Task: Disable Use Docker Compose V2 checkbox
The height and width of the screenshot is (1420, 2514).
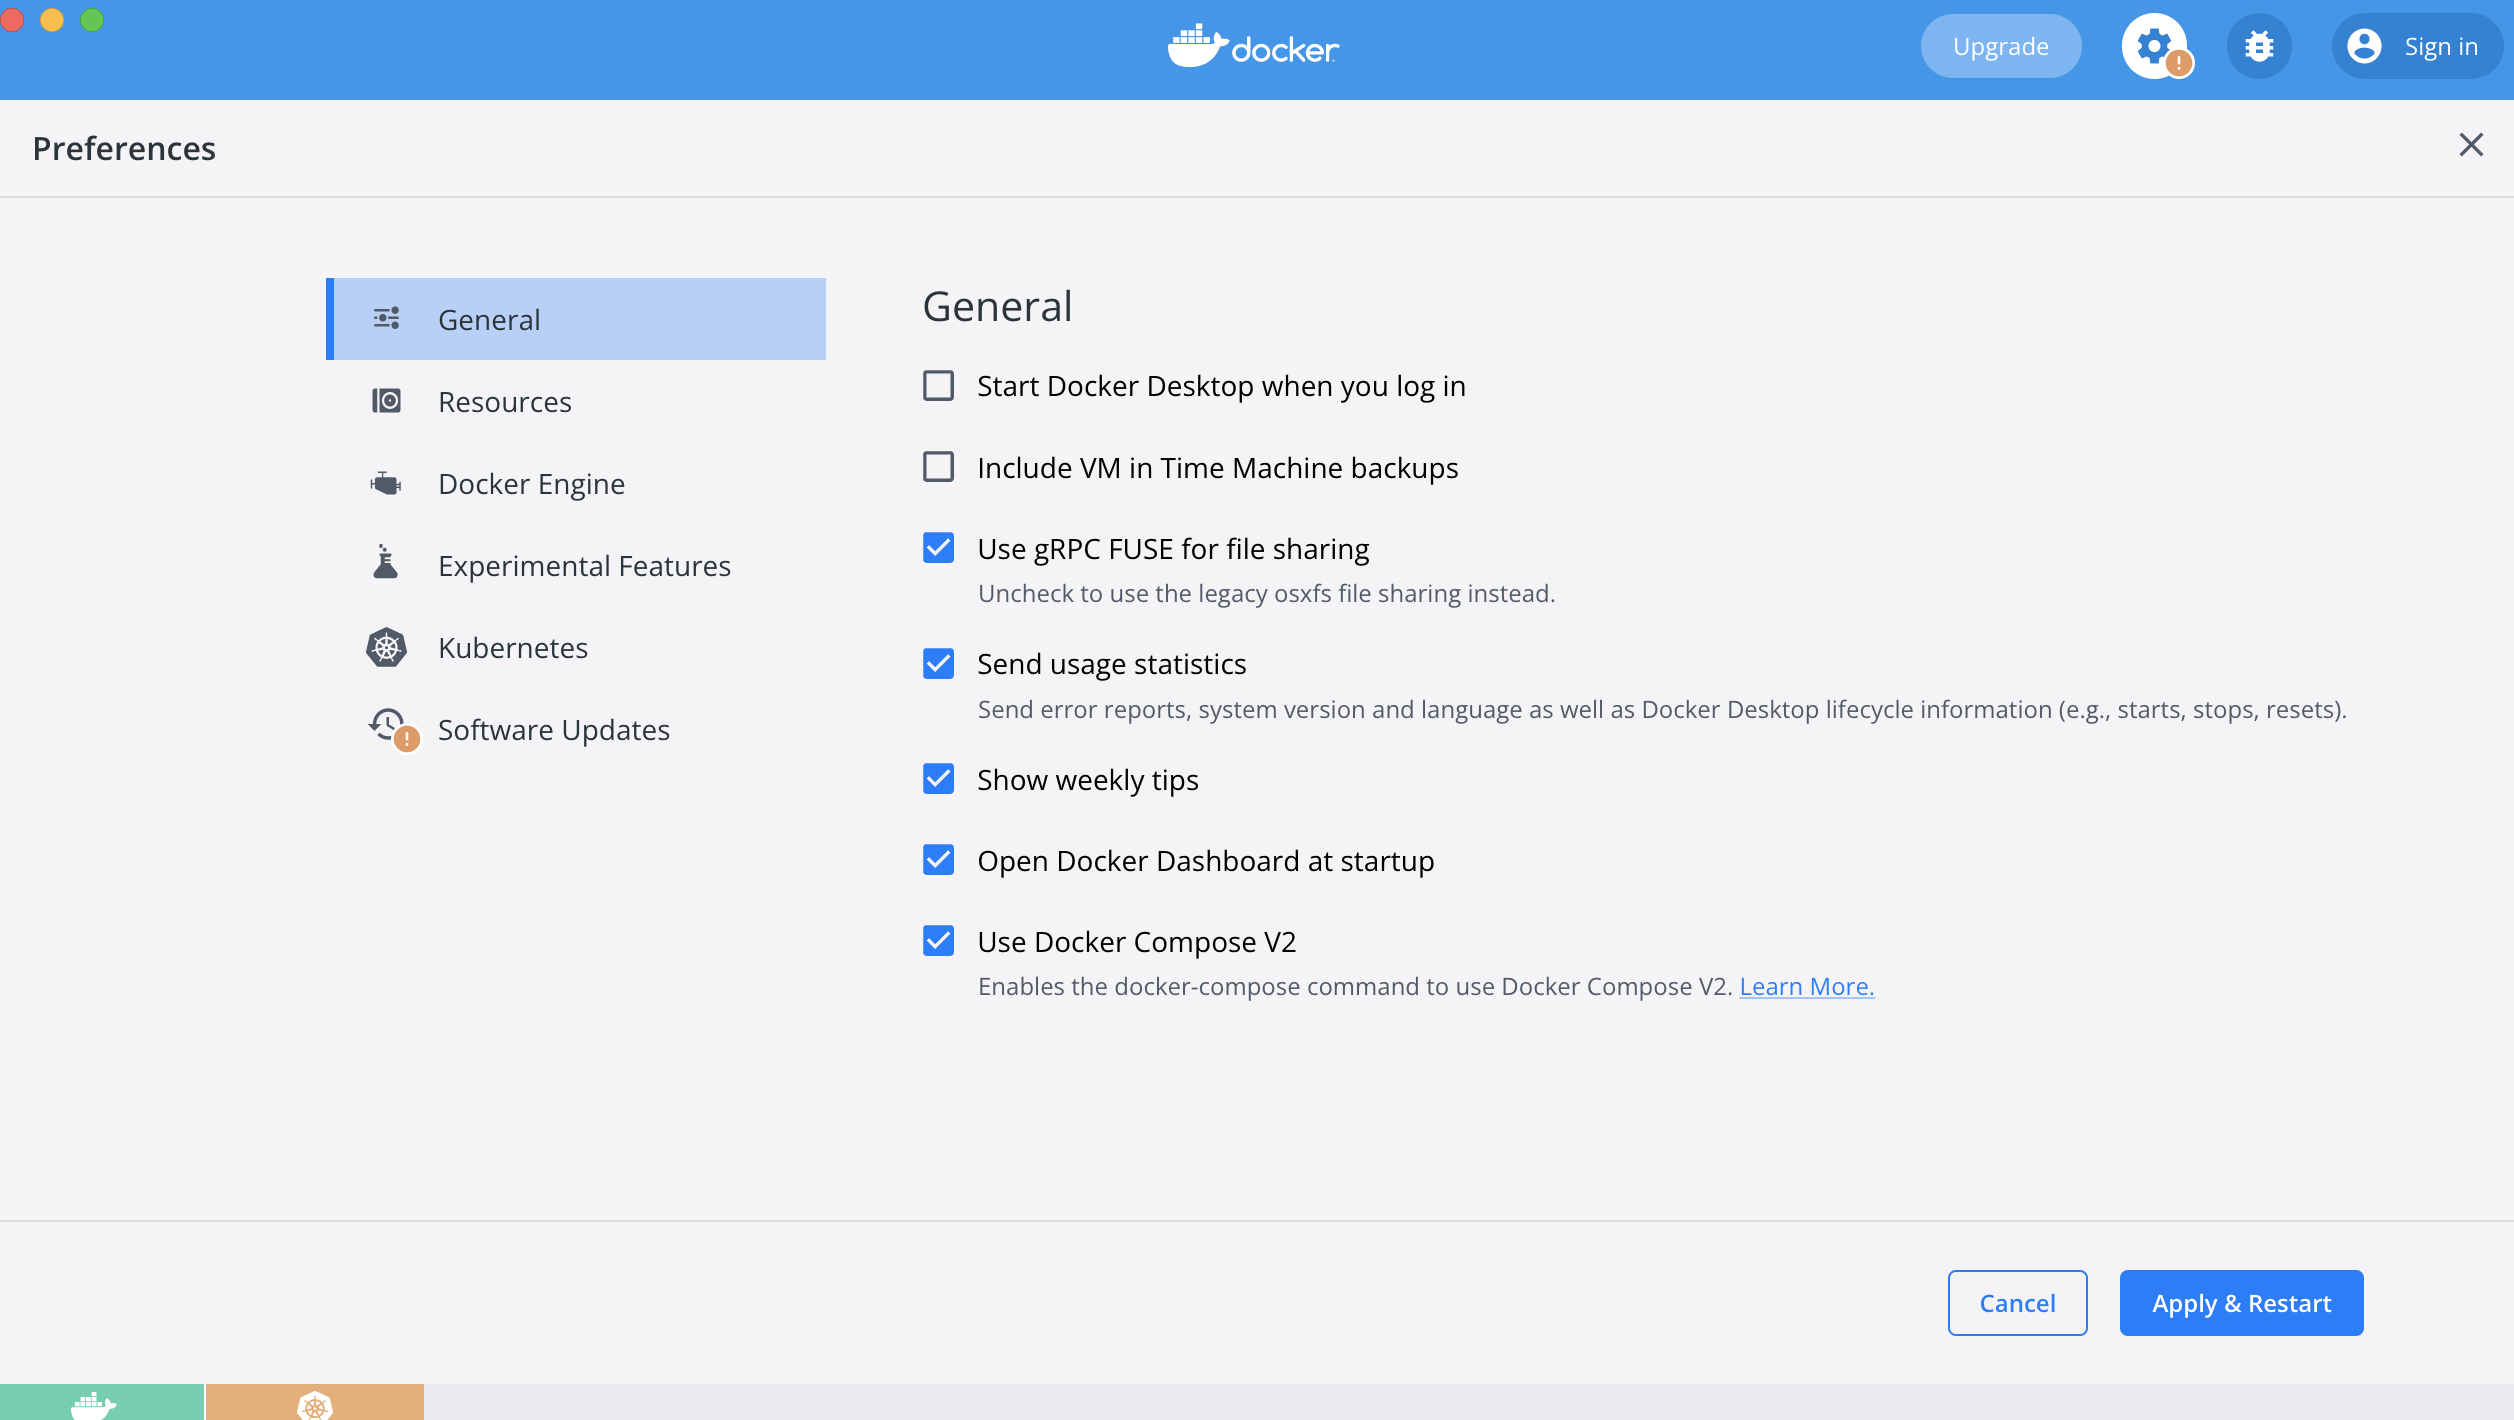Action: tap(938, 941)
